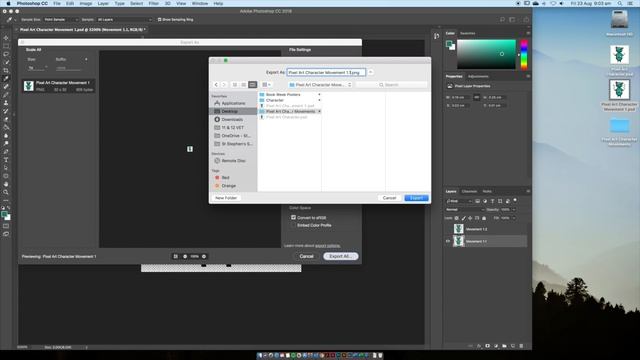Select the Type tool
Screen dimensions: 640x360
(x=6, y=160)
